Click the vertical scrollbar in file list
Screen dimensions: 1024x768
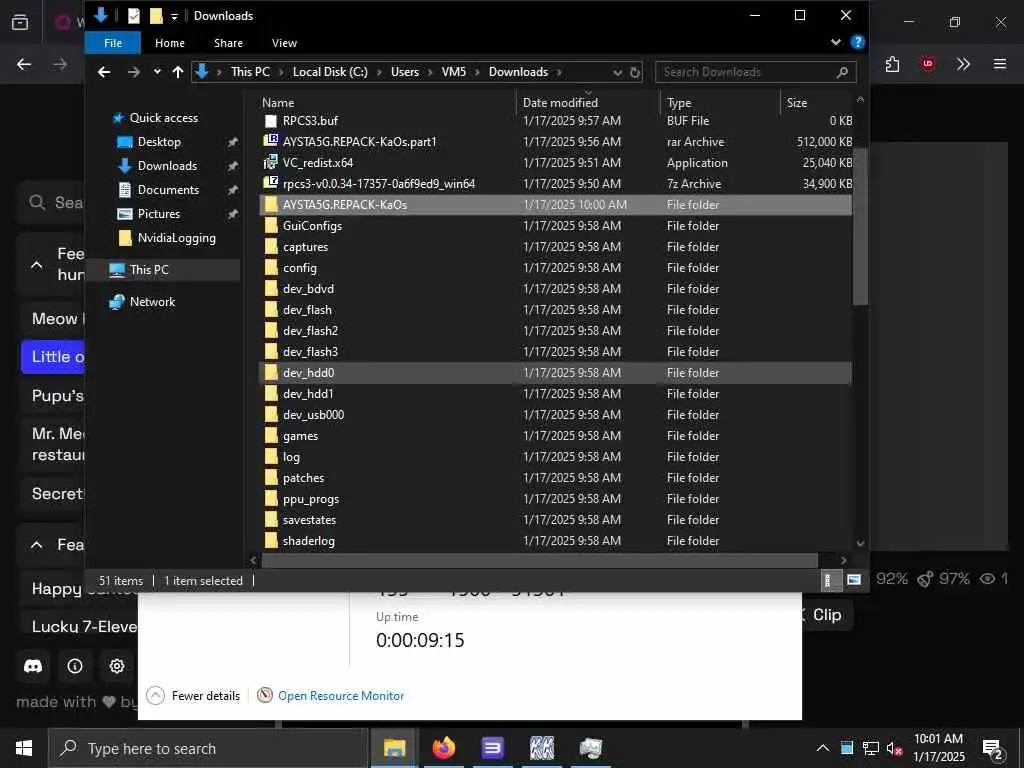860,226
